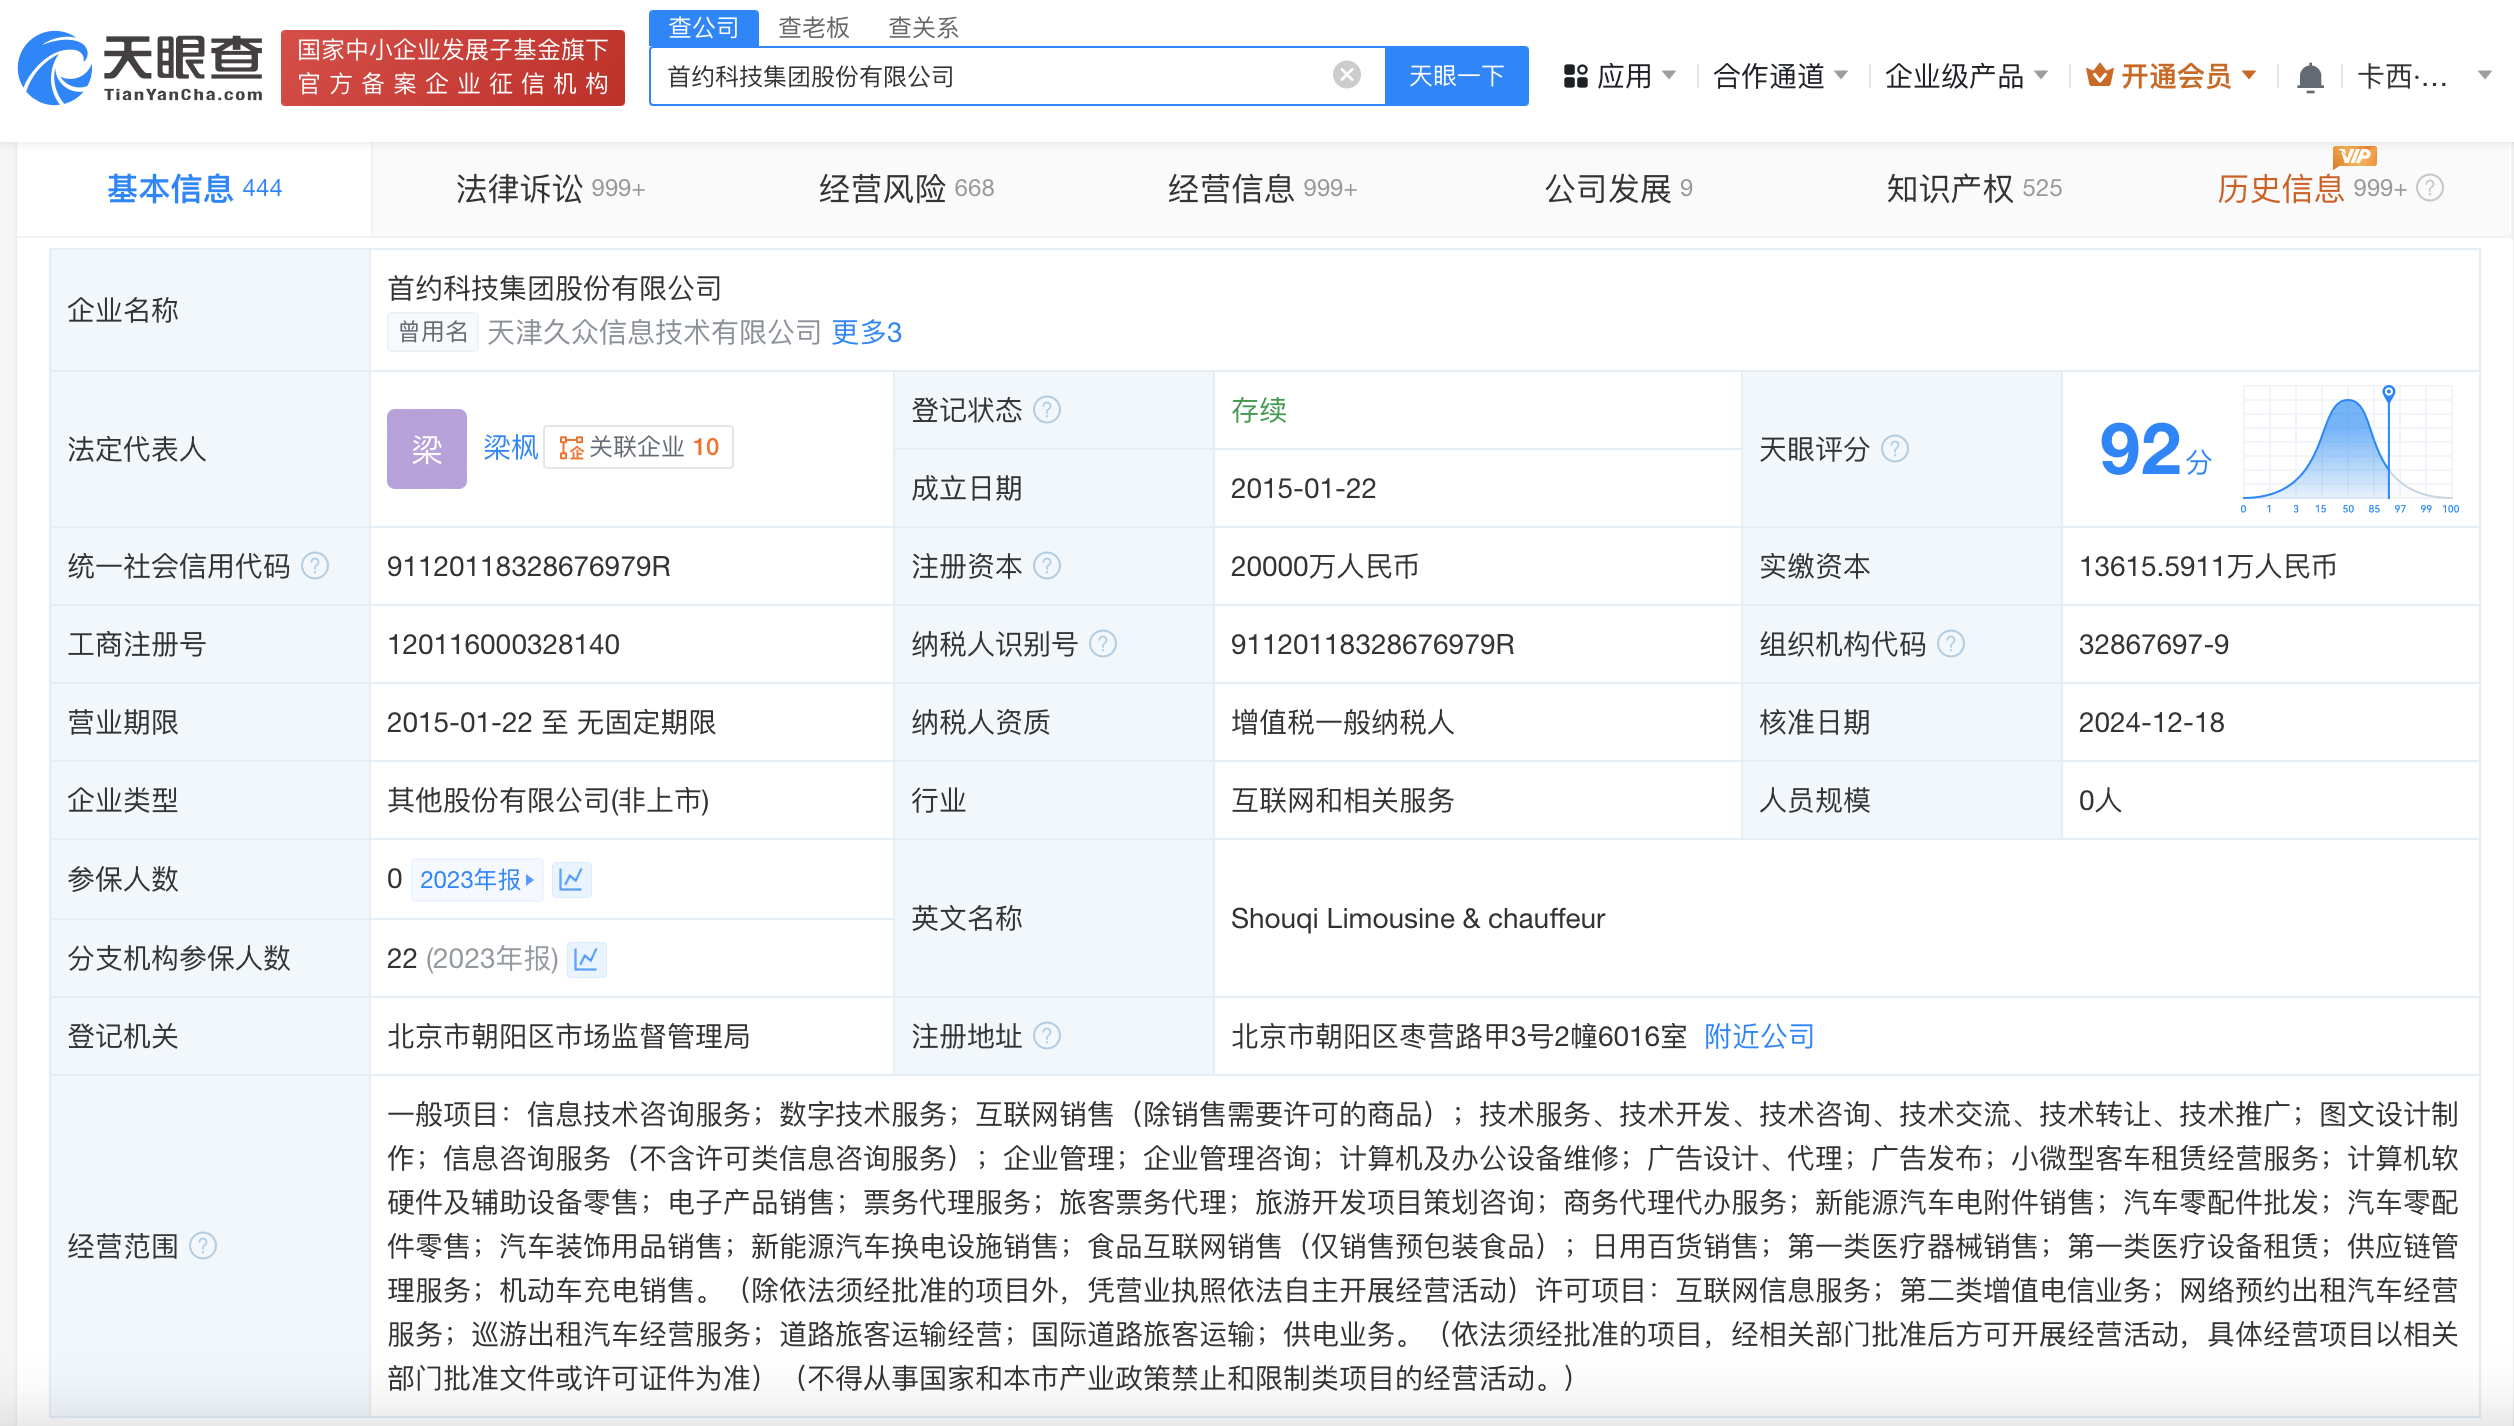Click help icon beside 统一社会信用代码
Screen dimensions: 2514x1426
click(x=315, y=566)
